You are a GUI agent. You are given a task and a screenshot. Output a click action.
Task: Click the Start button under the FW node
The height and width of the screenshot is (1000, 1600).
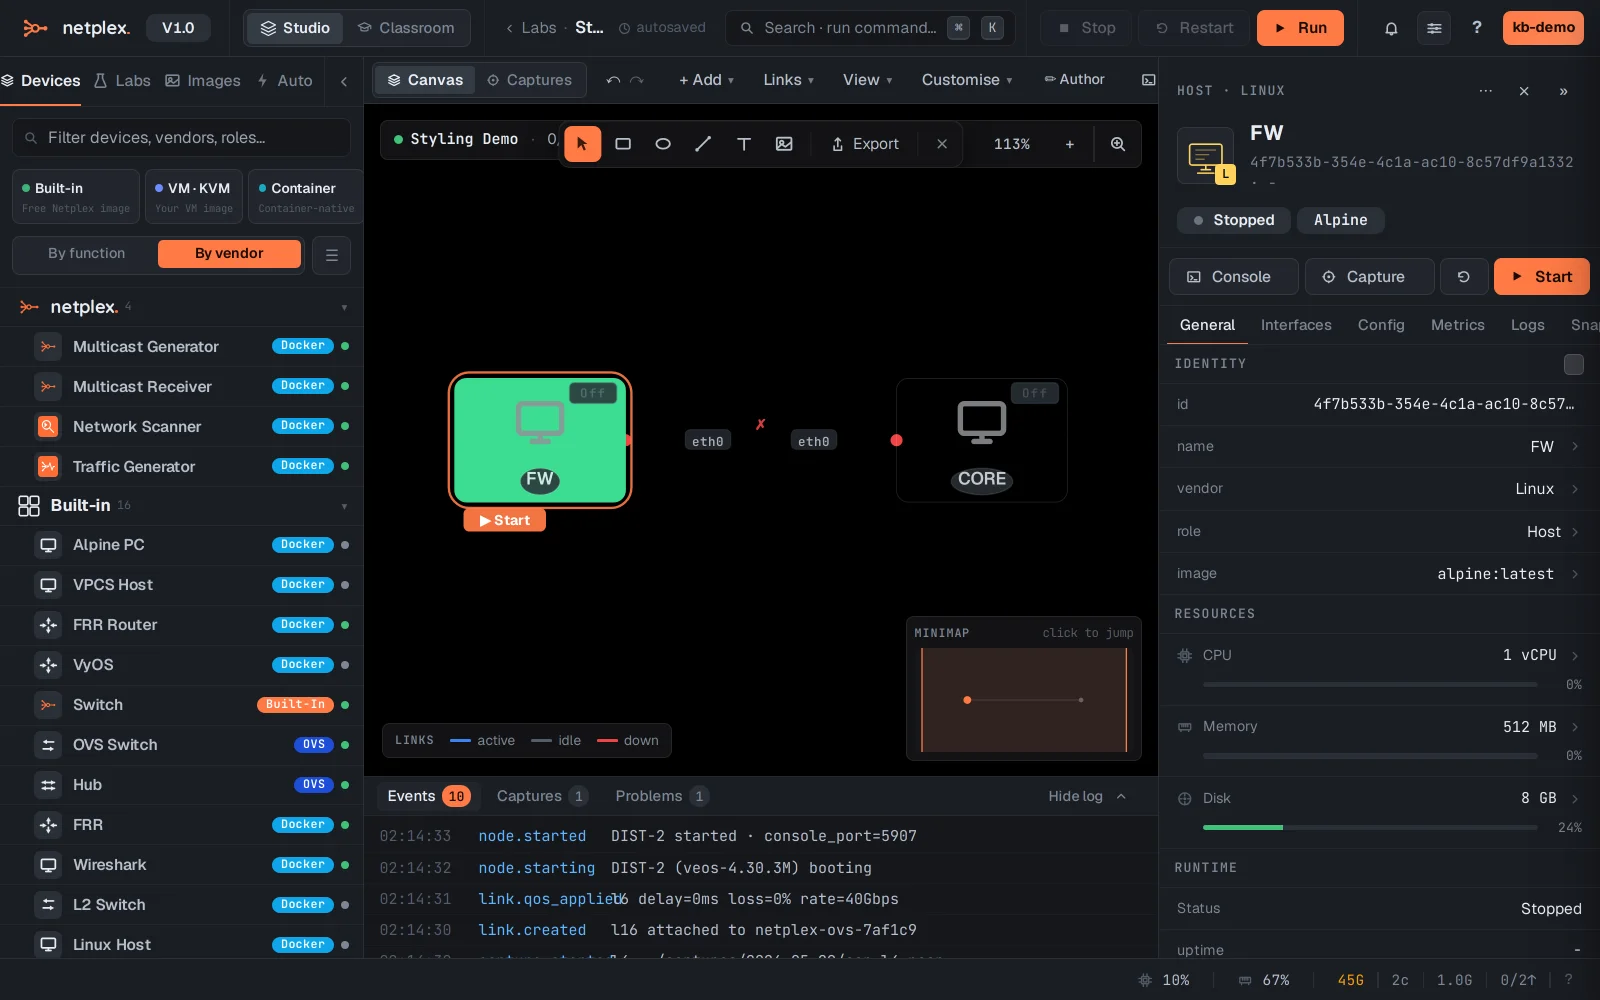tap(505, 520)
